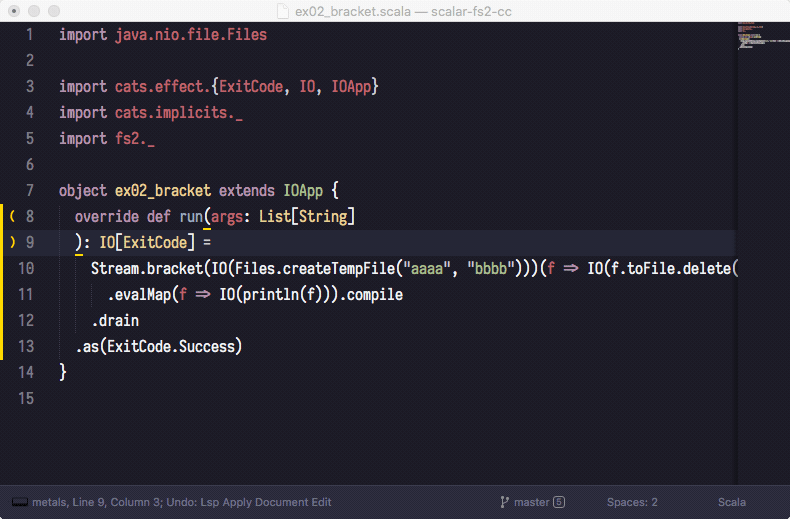Click on fs2._ import text
This screenshot has width=790, height=519.
point(135,139)
